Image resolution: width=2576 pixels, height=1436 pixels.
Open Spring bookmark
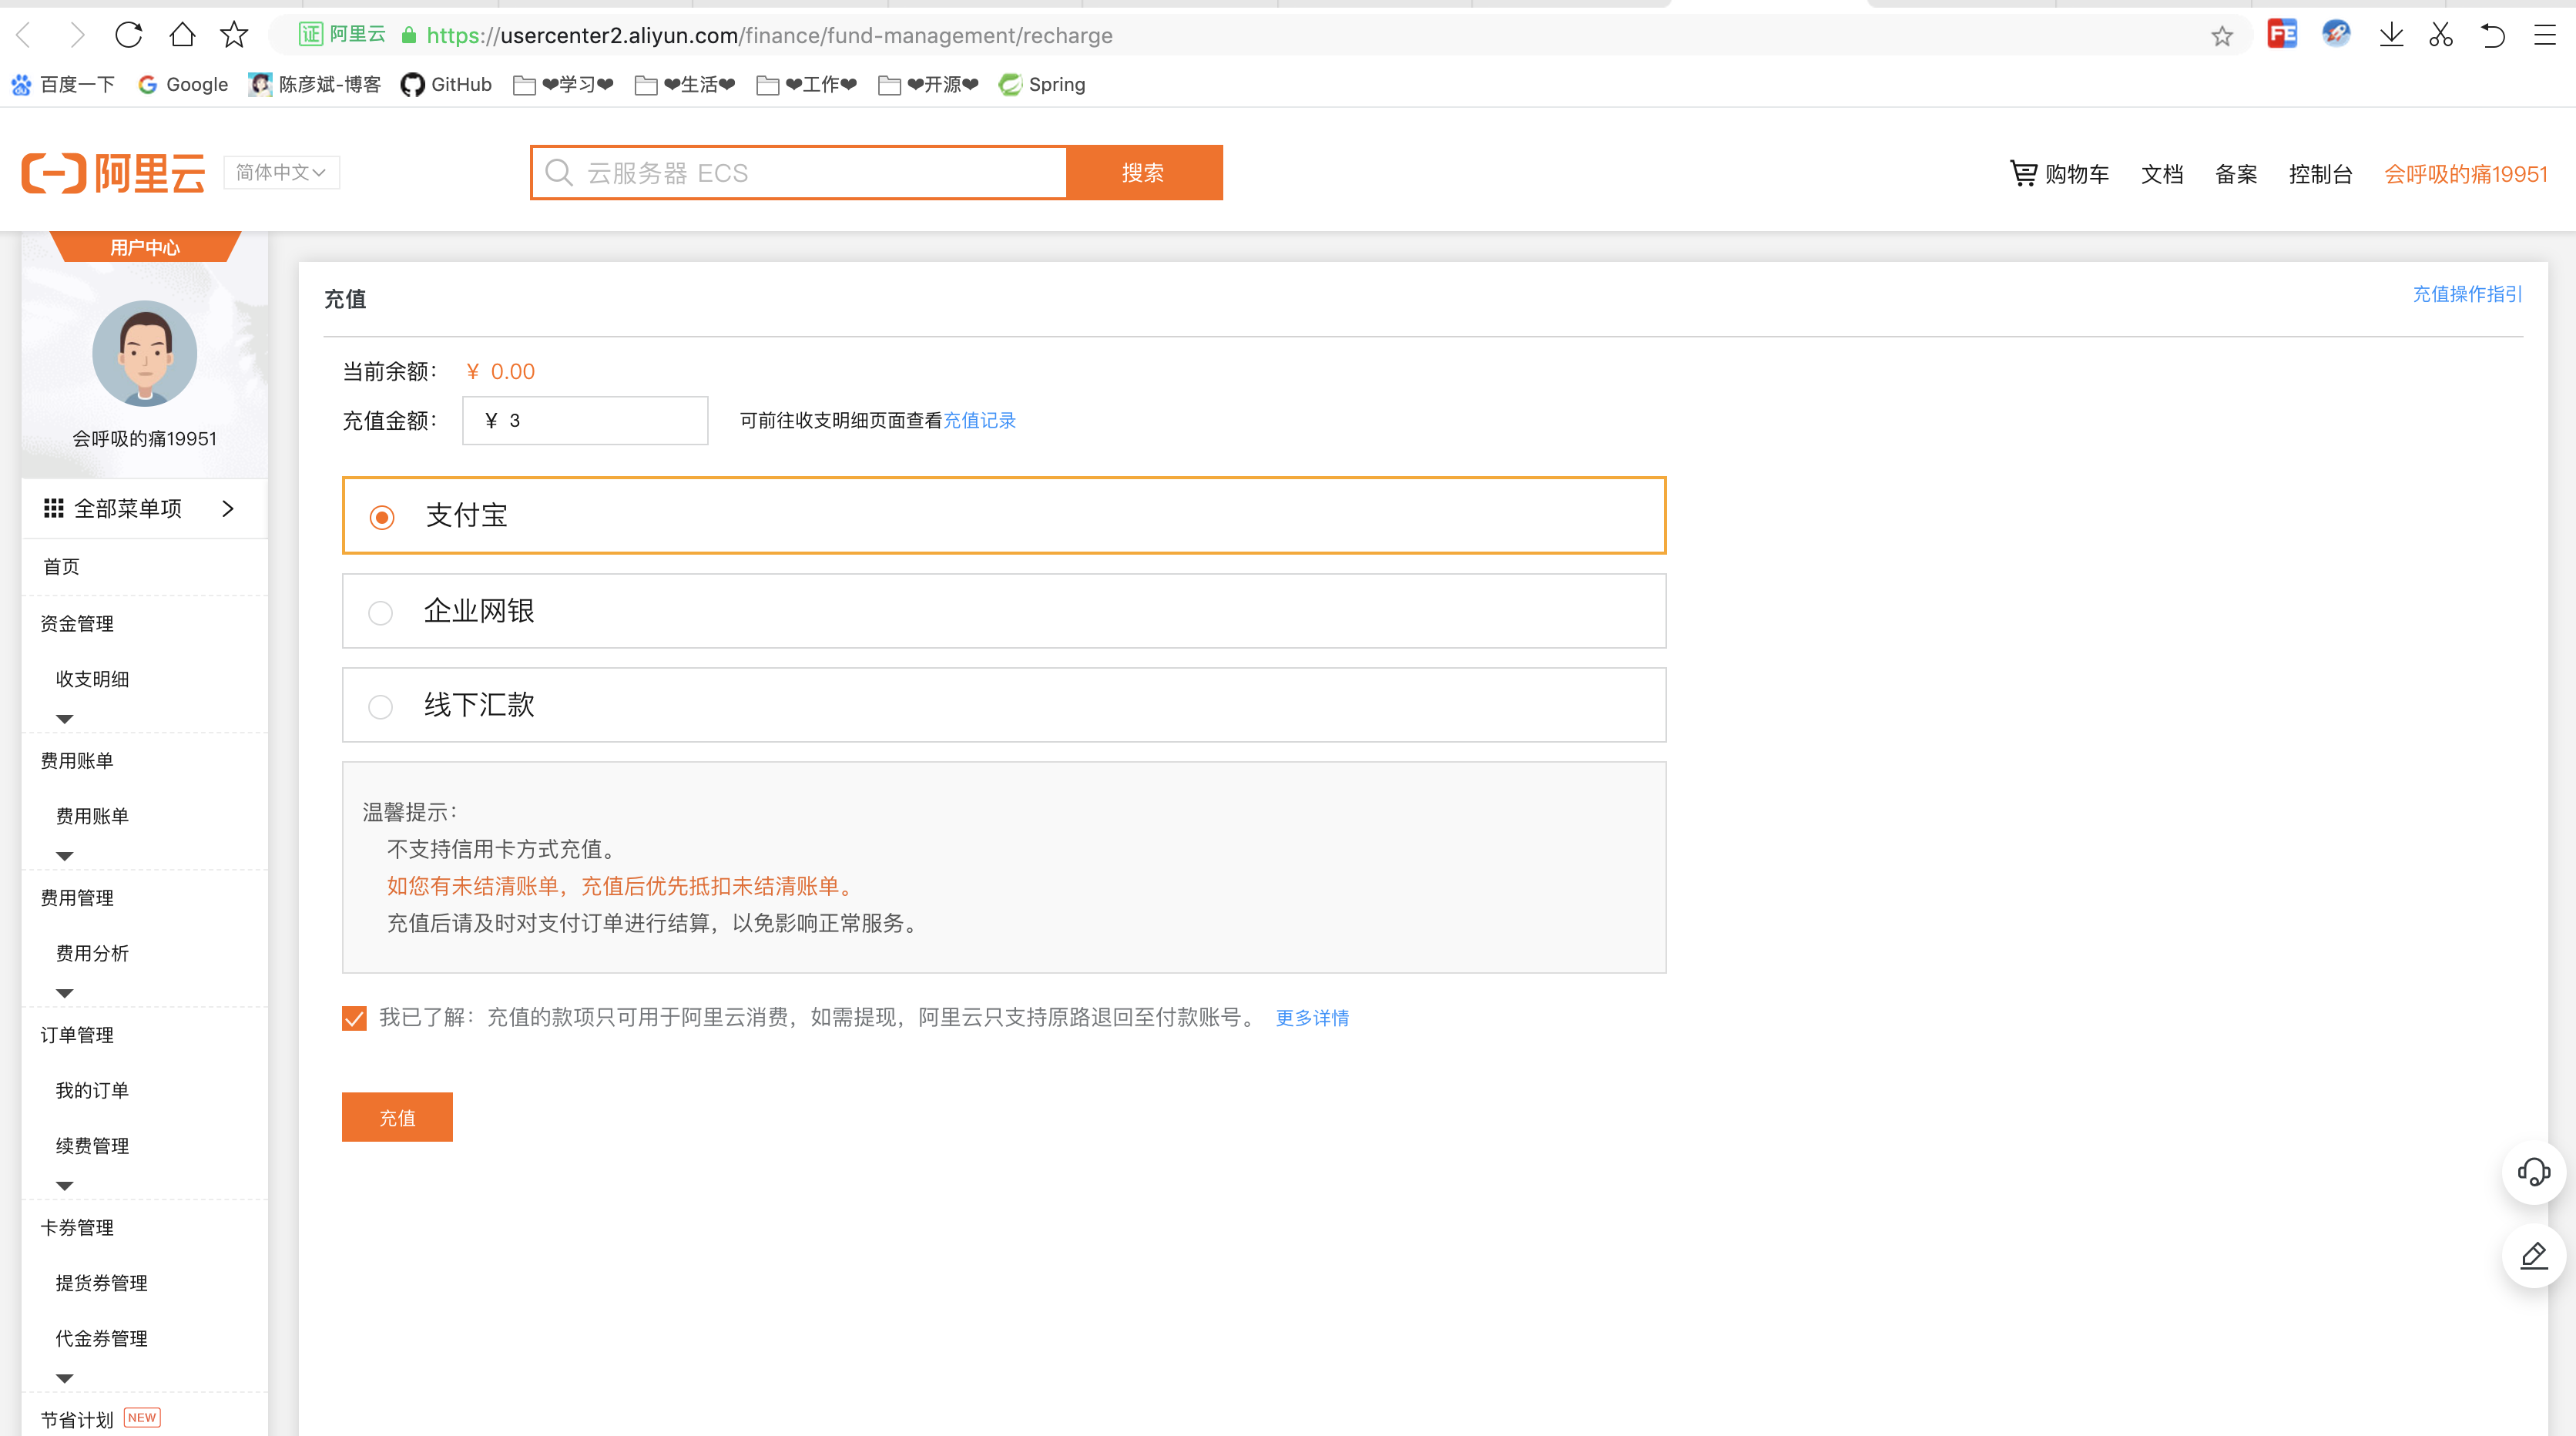coord(1042,84)
